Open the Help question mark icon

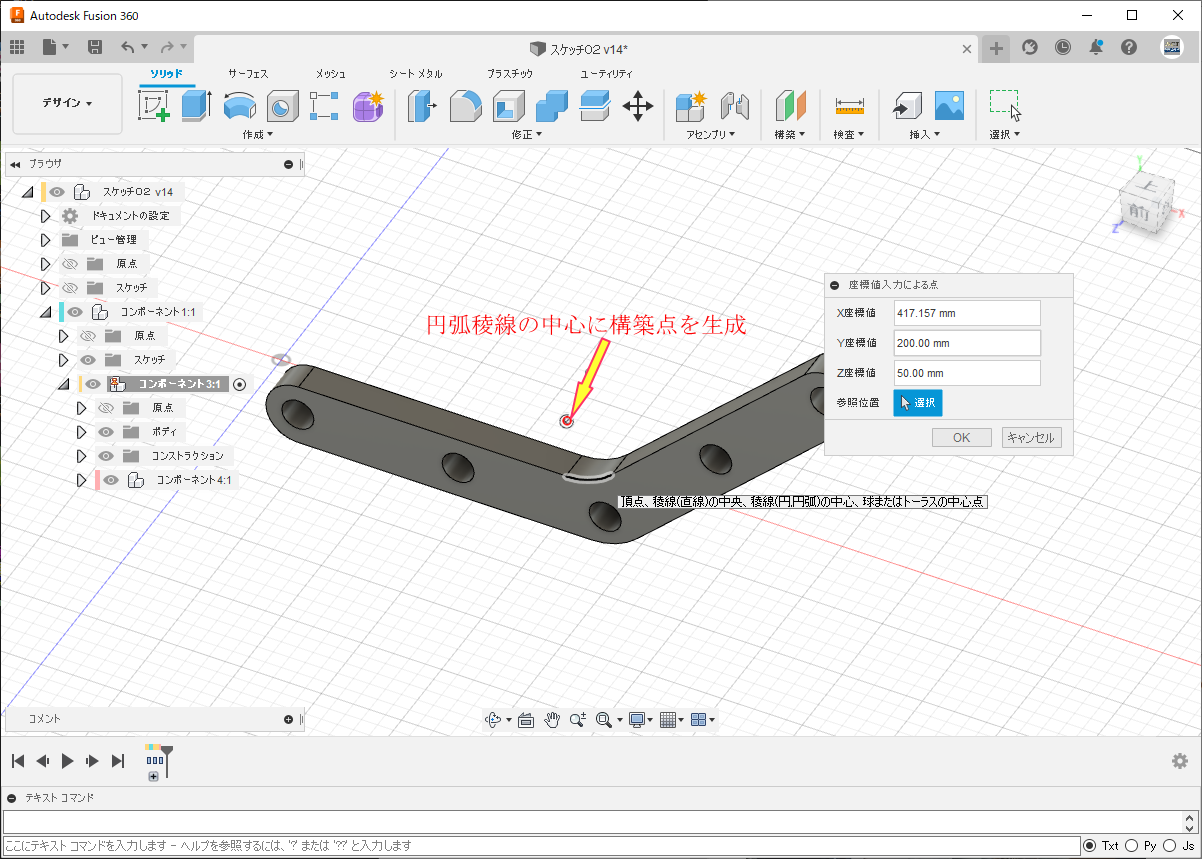point(1129,47)
